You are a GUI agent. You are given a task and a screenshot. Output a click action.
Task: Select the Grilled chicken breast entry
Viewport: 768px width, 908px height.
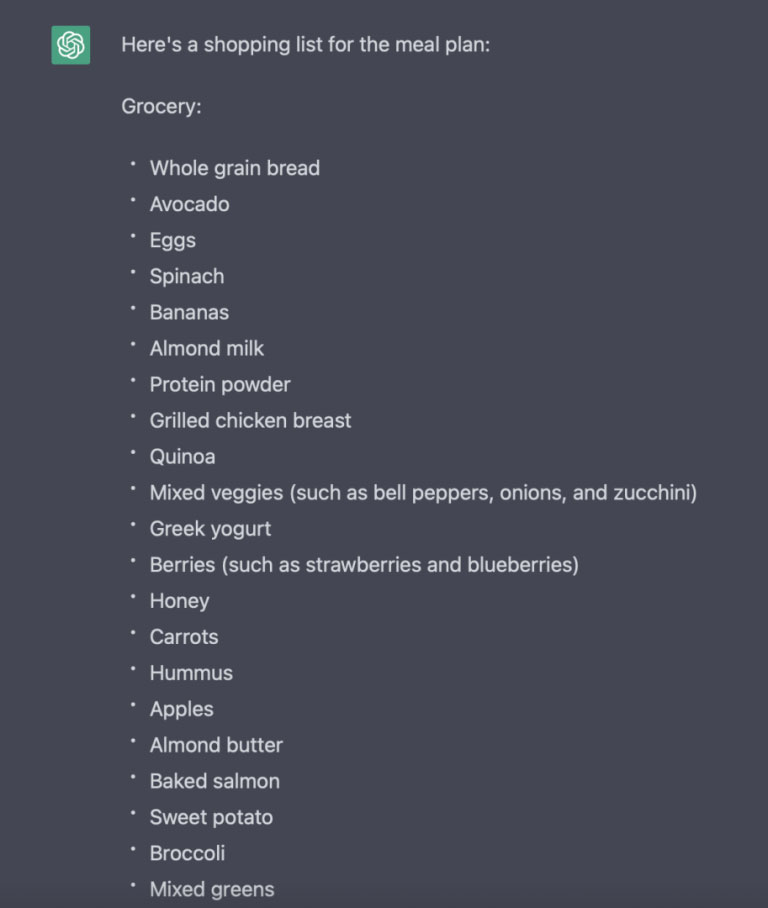pyautogui.click(x=250, y=420)
